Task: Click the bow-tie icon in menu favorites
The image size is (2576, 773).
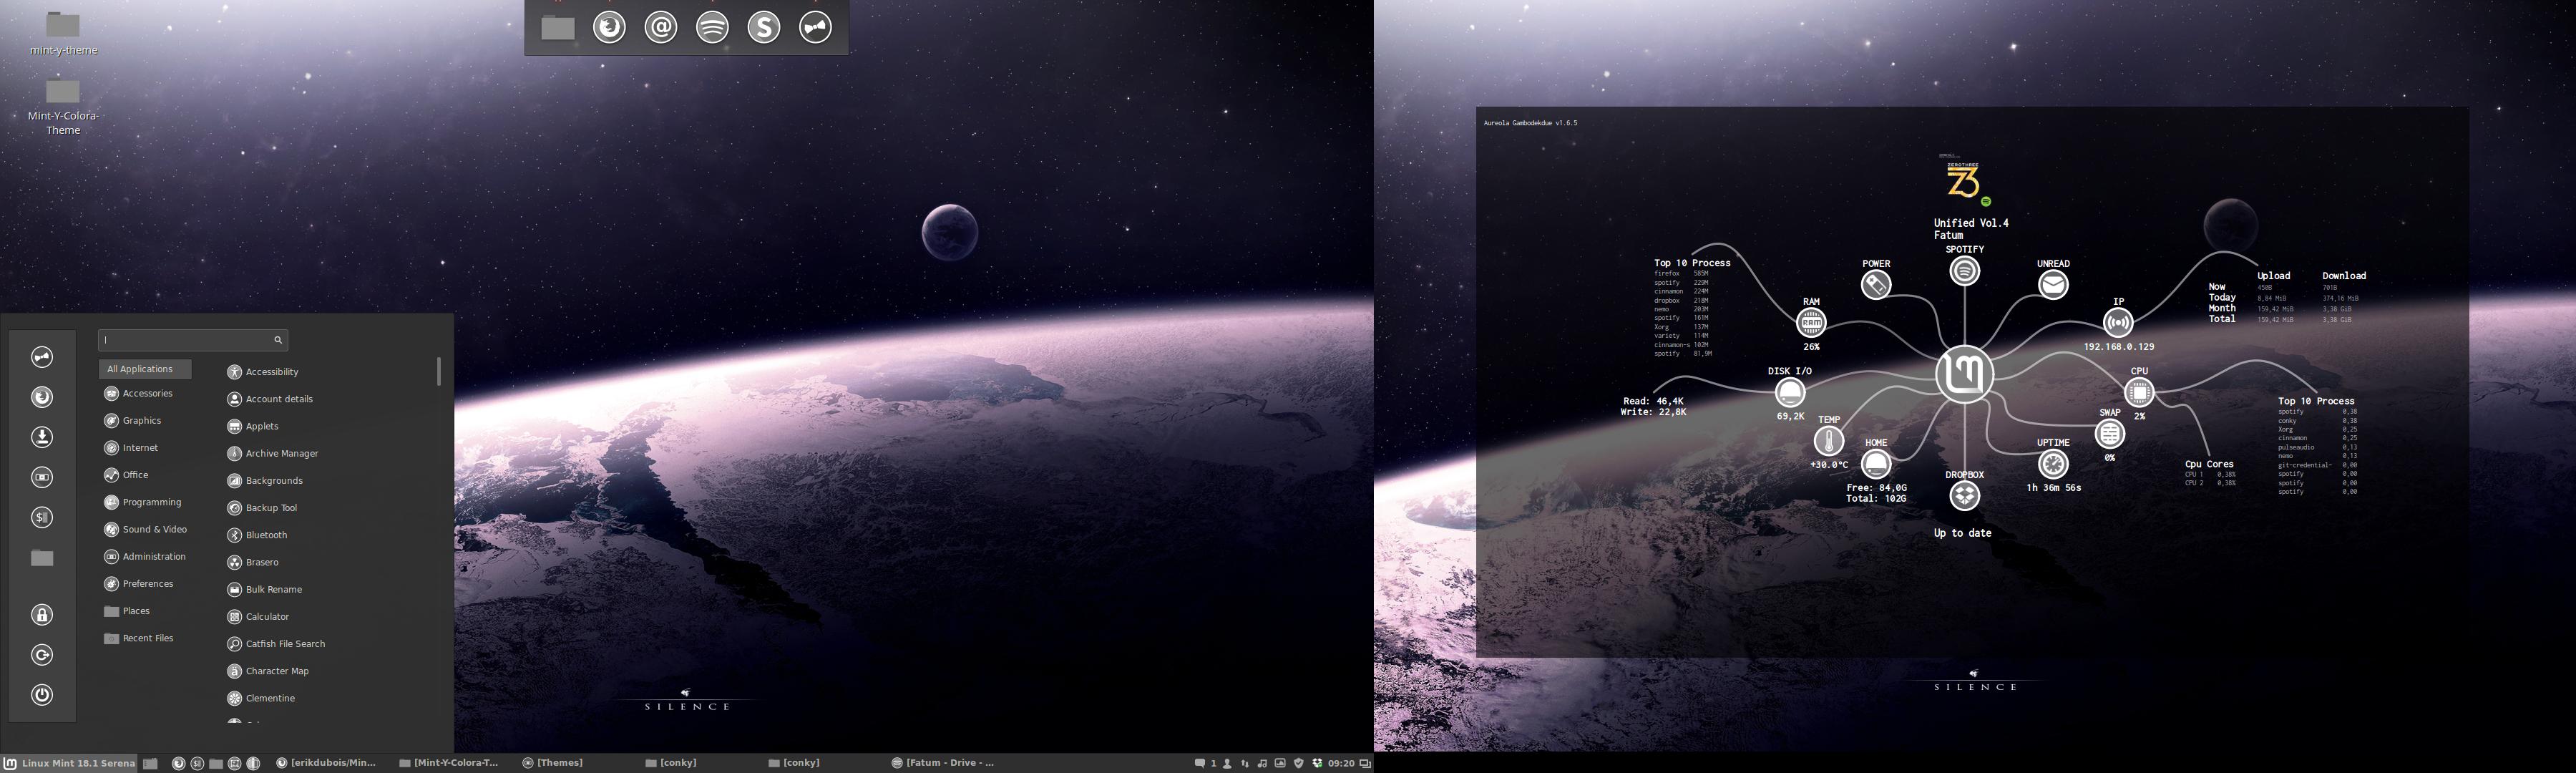Action: pos(42,357)
